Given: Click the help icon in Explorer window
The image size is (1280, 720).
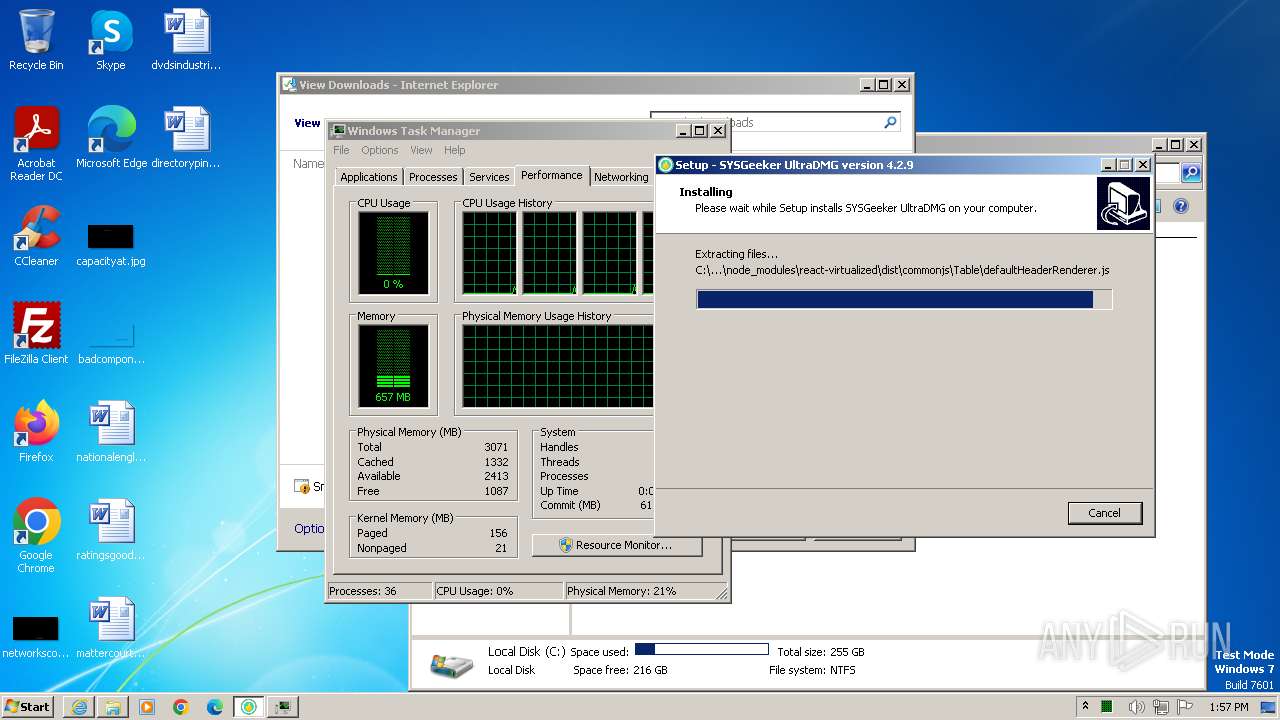Looking at the screenshot, I should point(1181,206).
